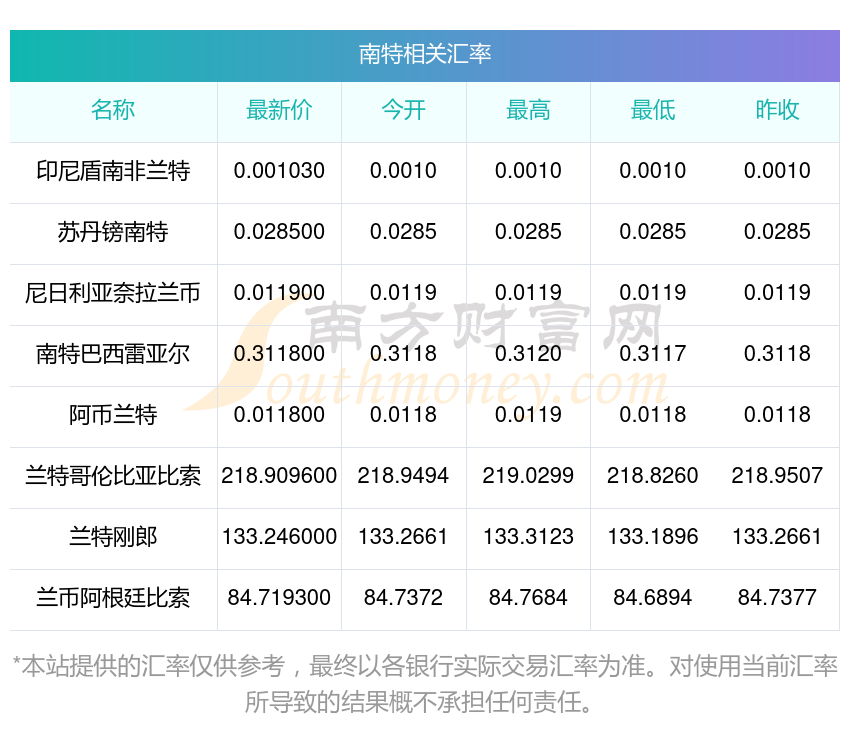Image resolution: width=850 pixels, height=733 pixels.
Task: Click the 133.3123 highest price cell
Action: pyautogui.click(x=528, y=537)
